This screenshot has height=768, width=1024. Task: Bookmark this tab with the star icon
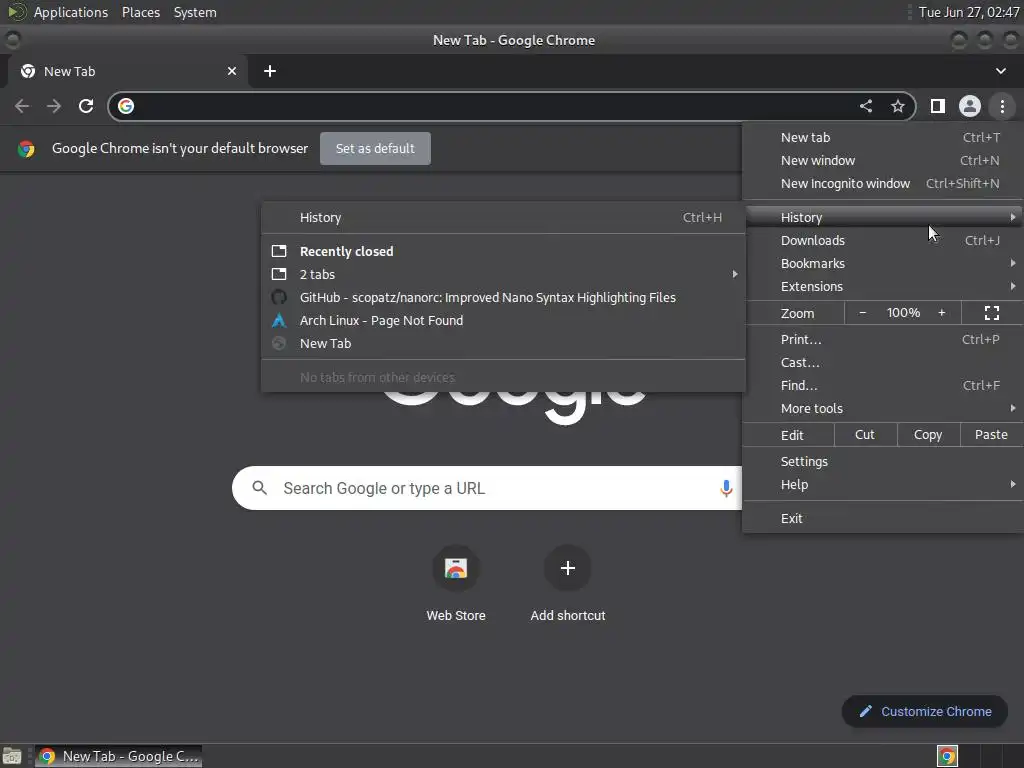[x=898, y=106]
